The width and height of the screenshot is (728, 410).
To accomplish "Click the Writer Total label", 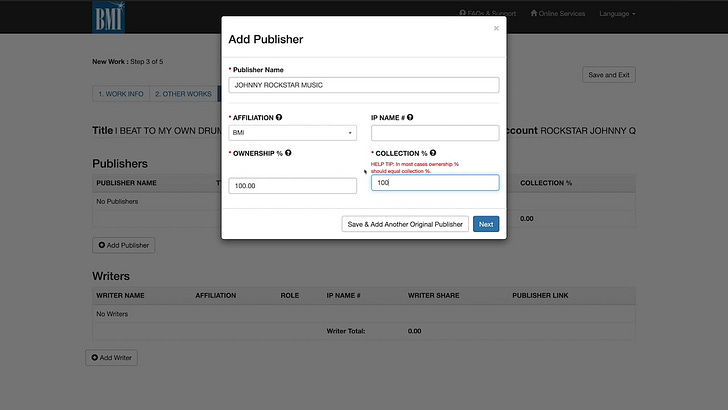I will pos(346,331).
